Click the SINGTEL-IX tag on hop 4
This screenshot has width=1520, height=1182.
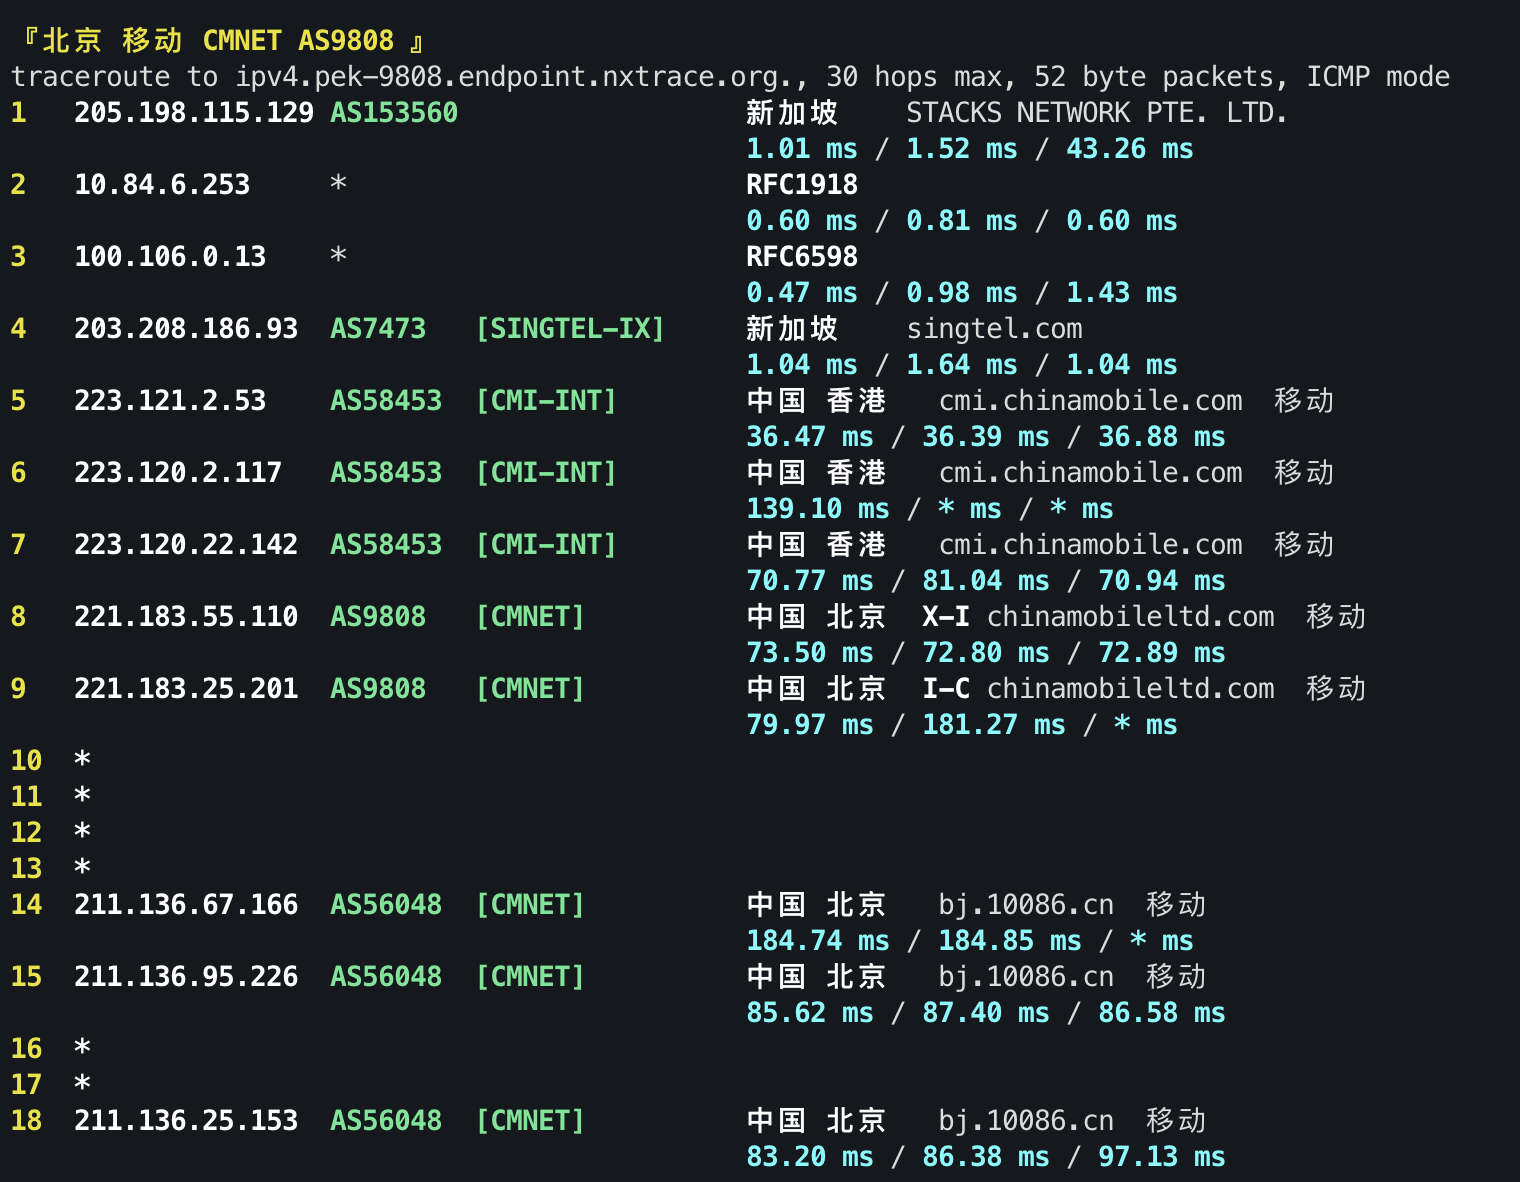coord(570,328)
